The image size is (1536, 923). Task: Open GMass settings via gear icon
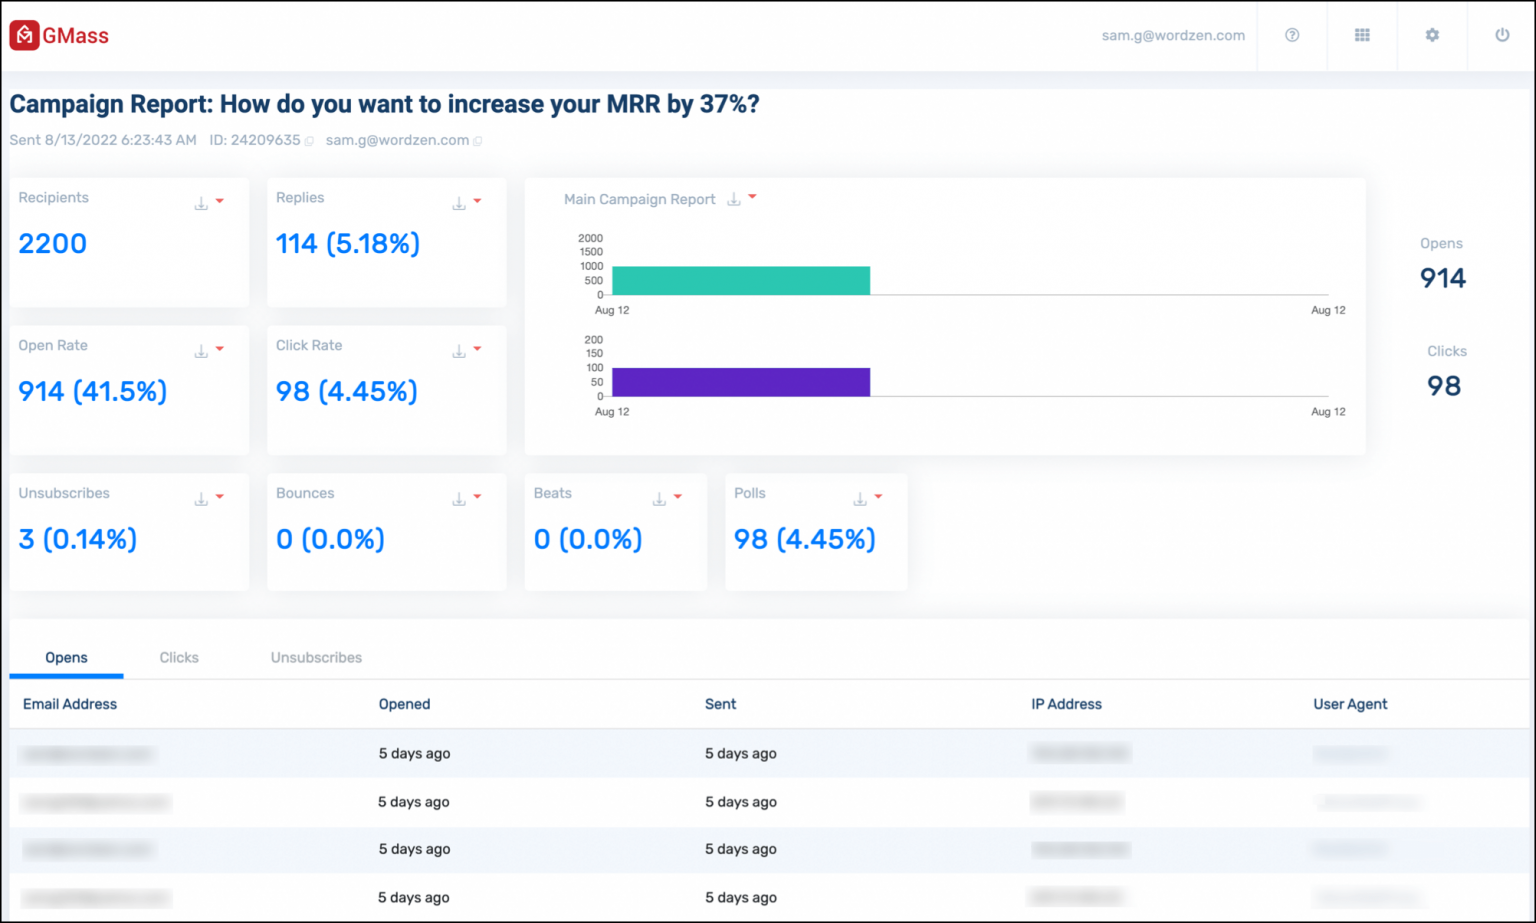point(1432,35)
